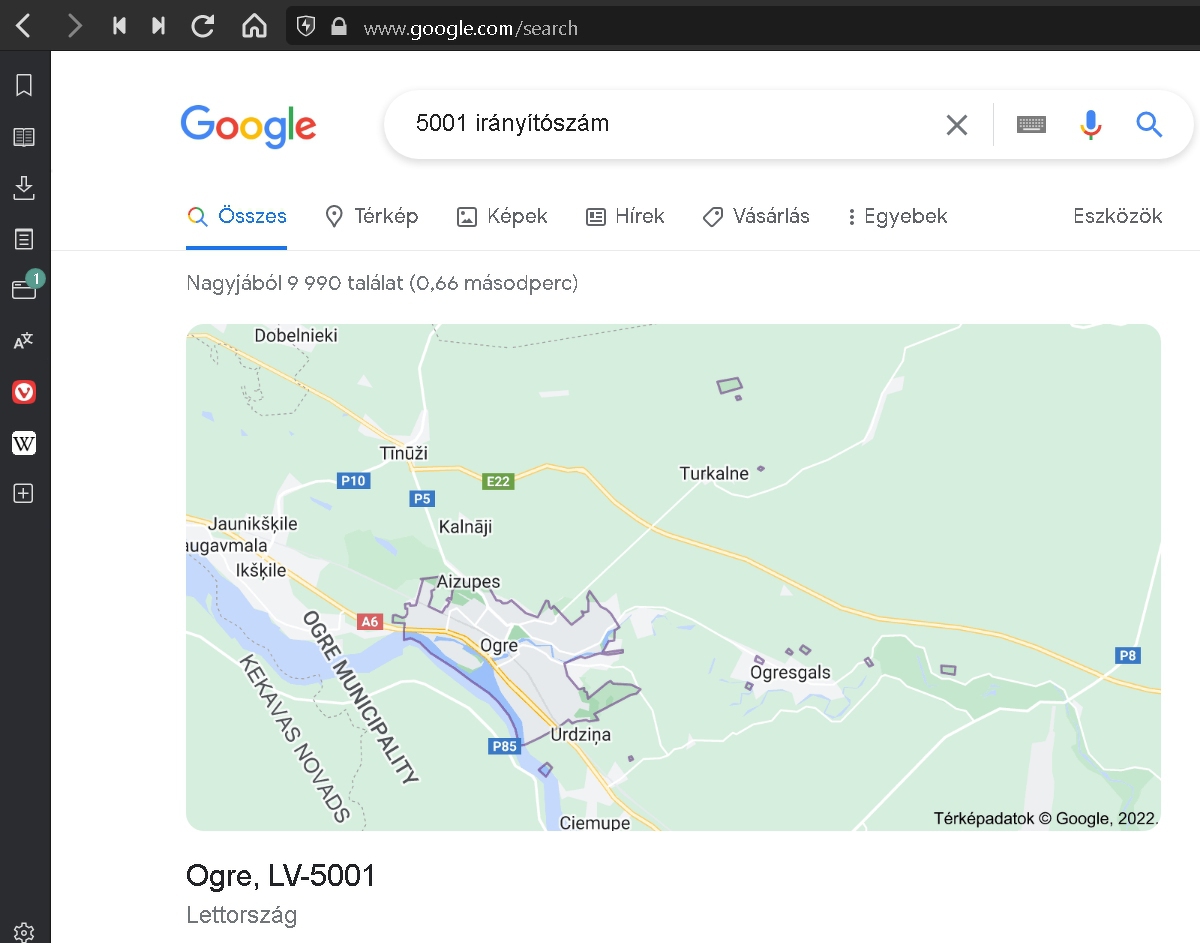Screen dimensions: 1200x943
Task: Open the Notes panel in sidebar
Action: (x=24, y=239)
